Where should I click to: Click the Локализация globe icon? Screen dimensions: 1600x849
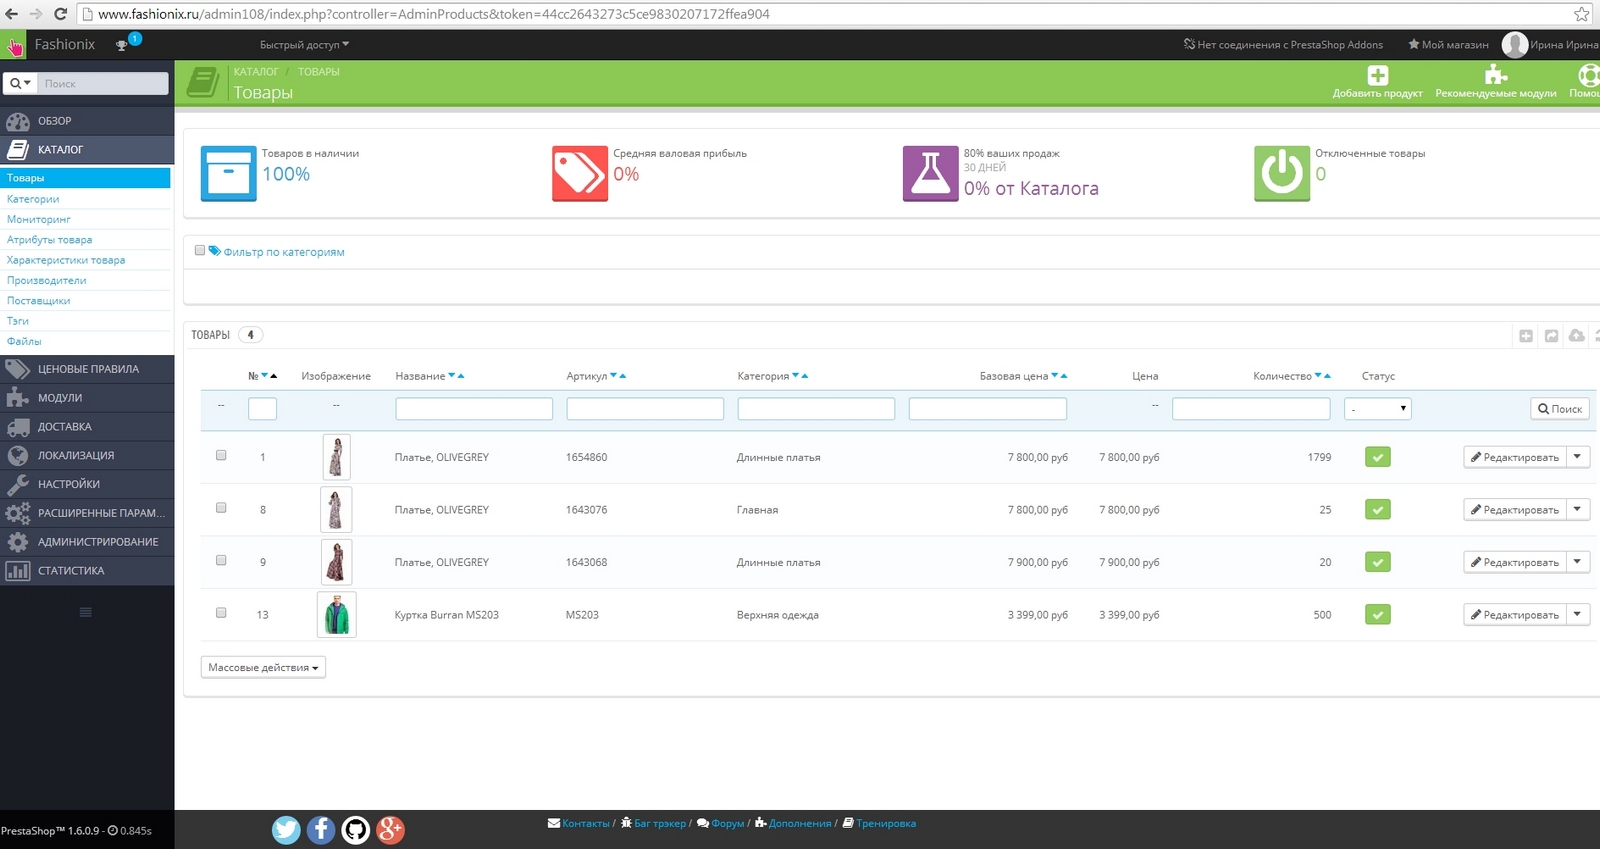[18, 456]
